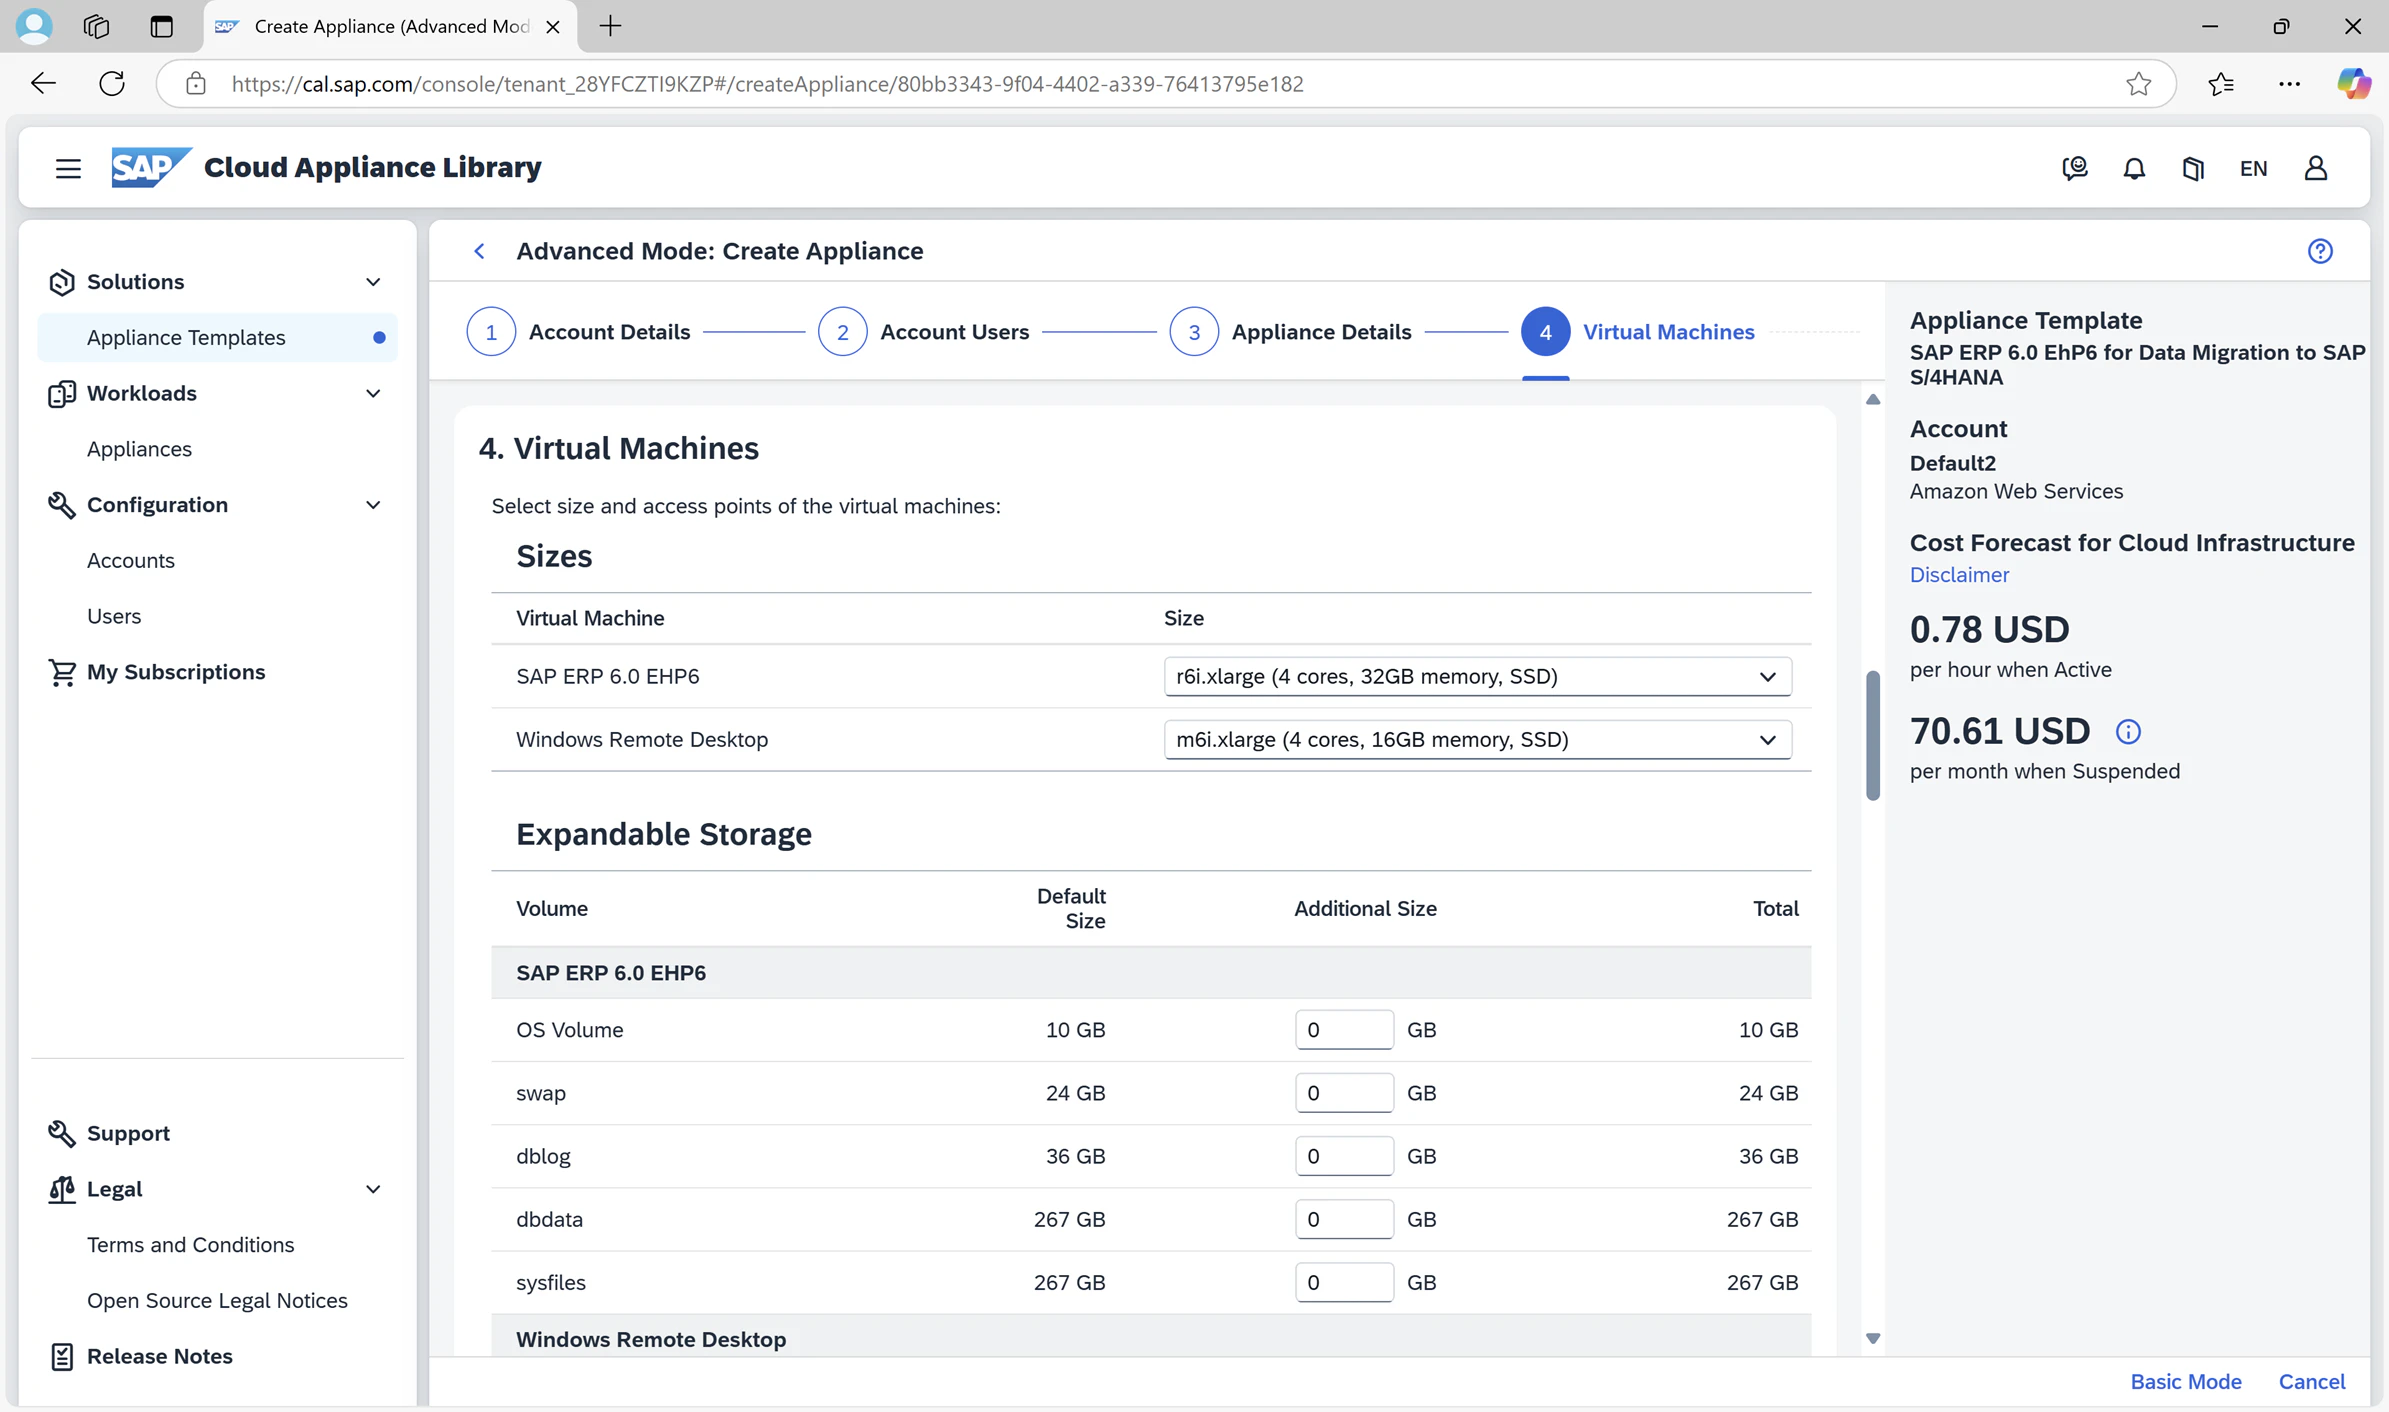Image resolution: width=2389 pixels, height=1412 pixels.
Task: Go to step 1 Account Details
Action: point(578,332)
